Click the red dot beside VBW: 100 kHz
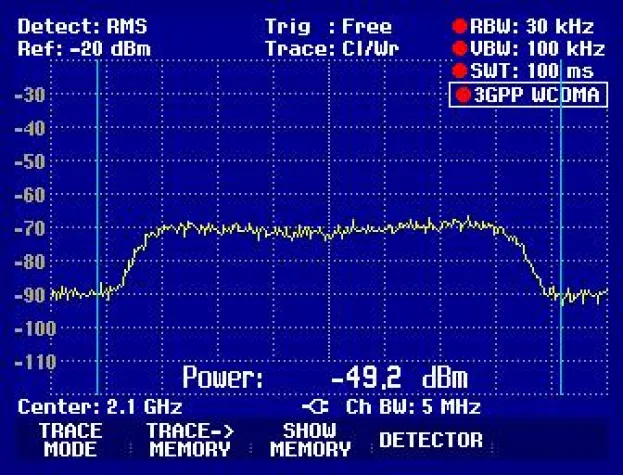Image resolution: width=623 pixels, height=475 pixels. [x=460, y=49]
